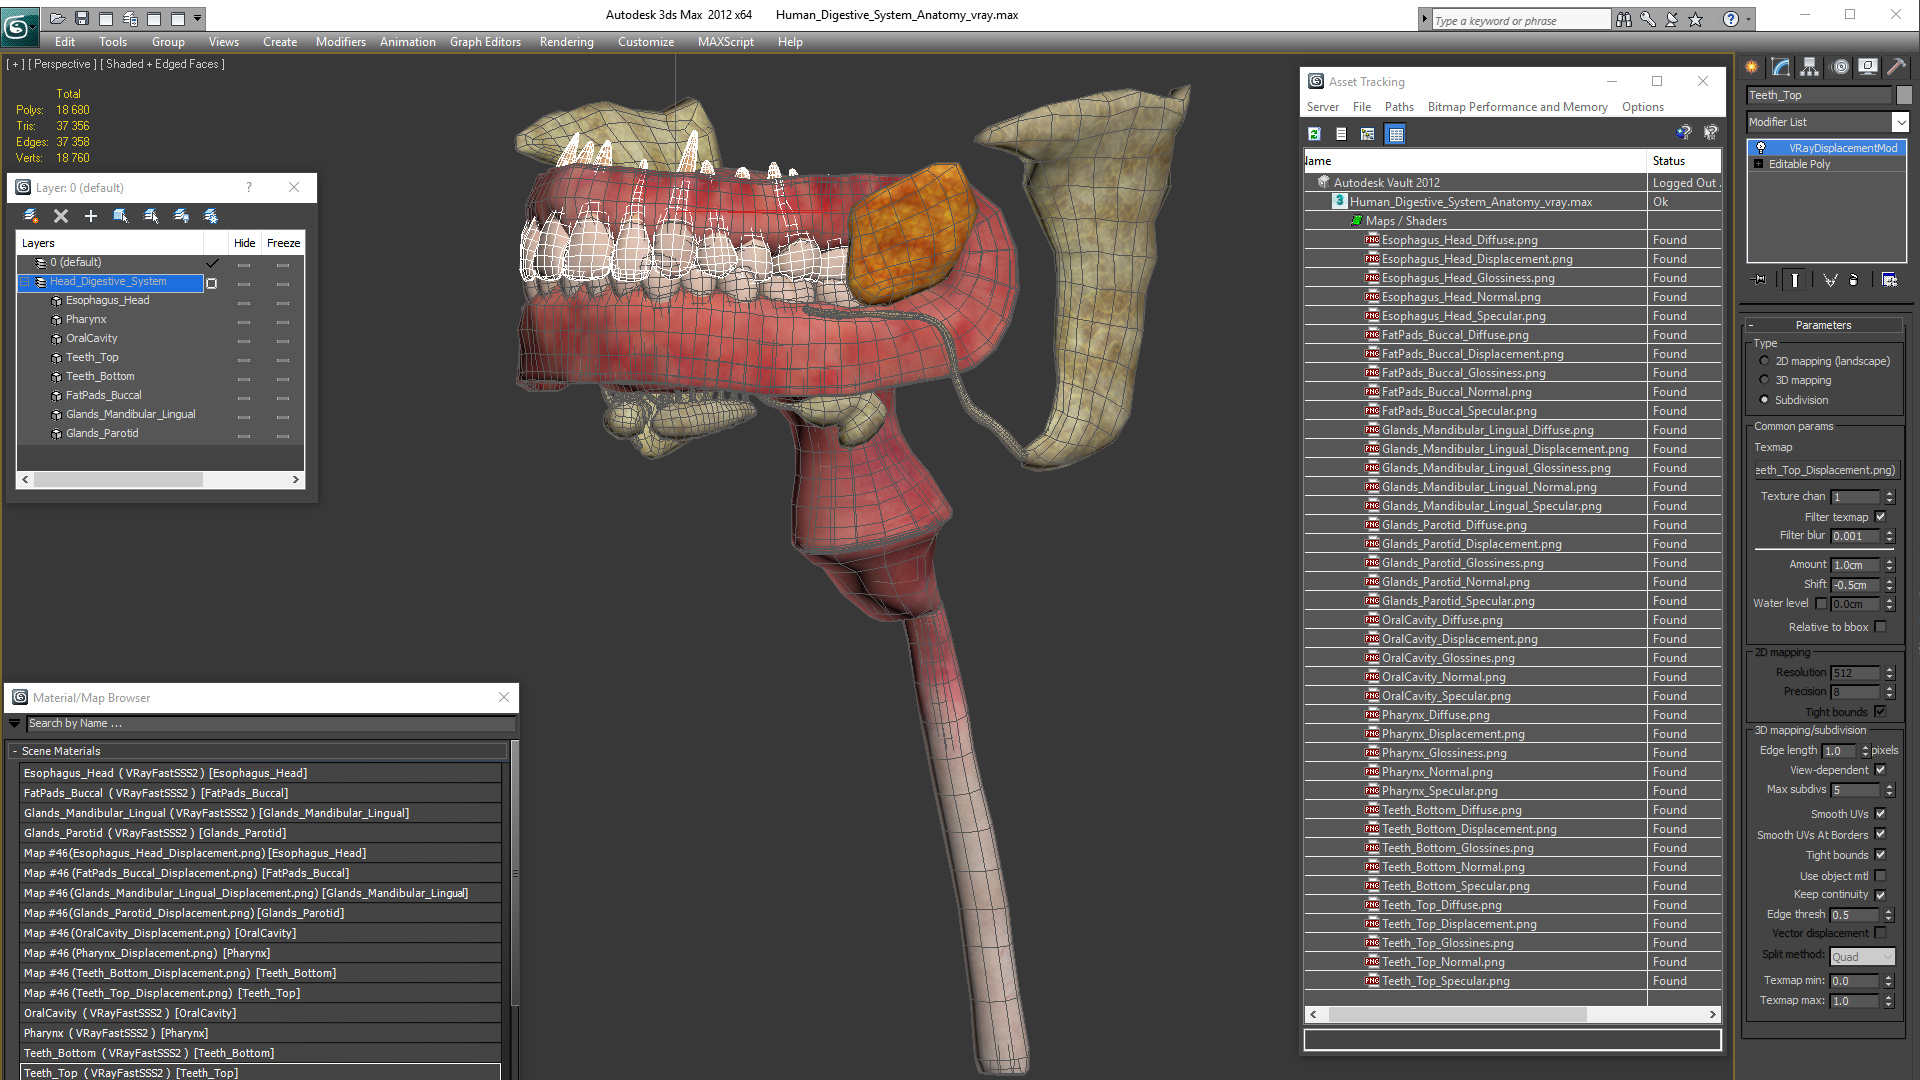This screenshot has width=1920, height=1080.
Task: Click Configure Modifier Sets icon
Action: tap(1889, 280)
